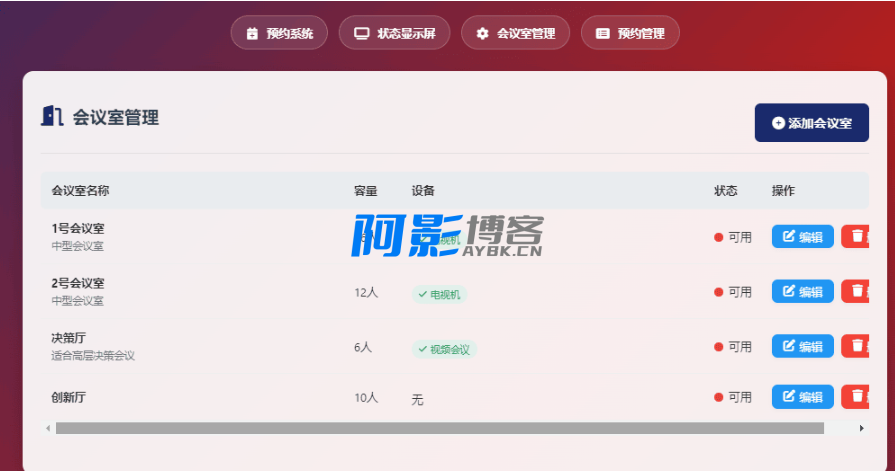This screenshot has height=471, width=895.
Task: Click 编辑 for 决策厅
Action: 802,347
